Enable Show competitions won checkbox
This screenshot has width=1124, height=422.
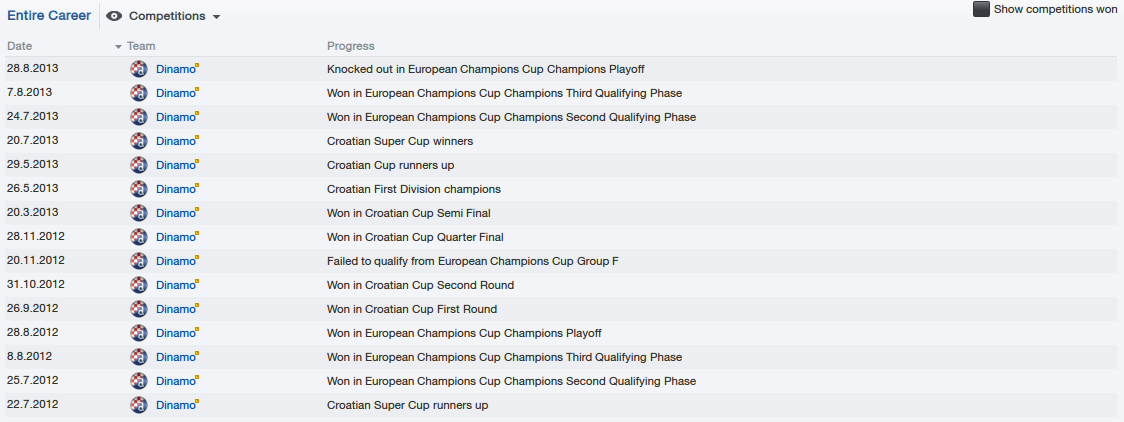point(981,9)
